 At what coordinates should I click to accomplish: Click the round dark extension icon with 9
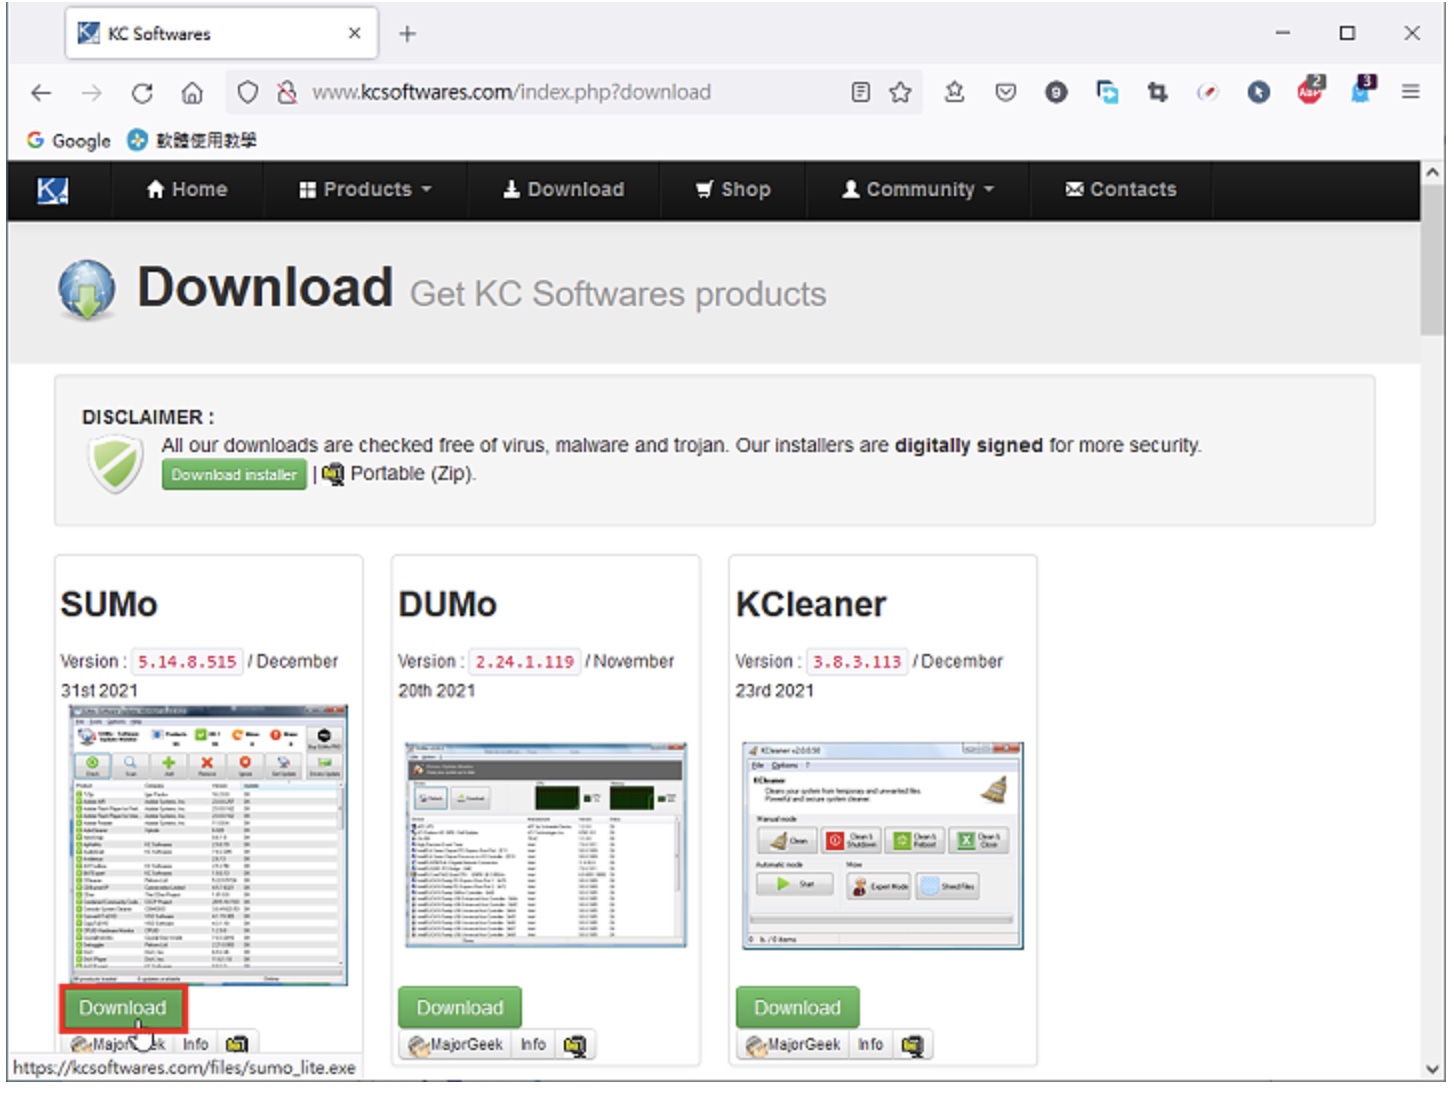(x=1056, y=93)
